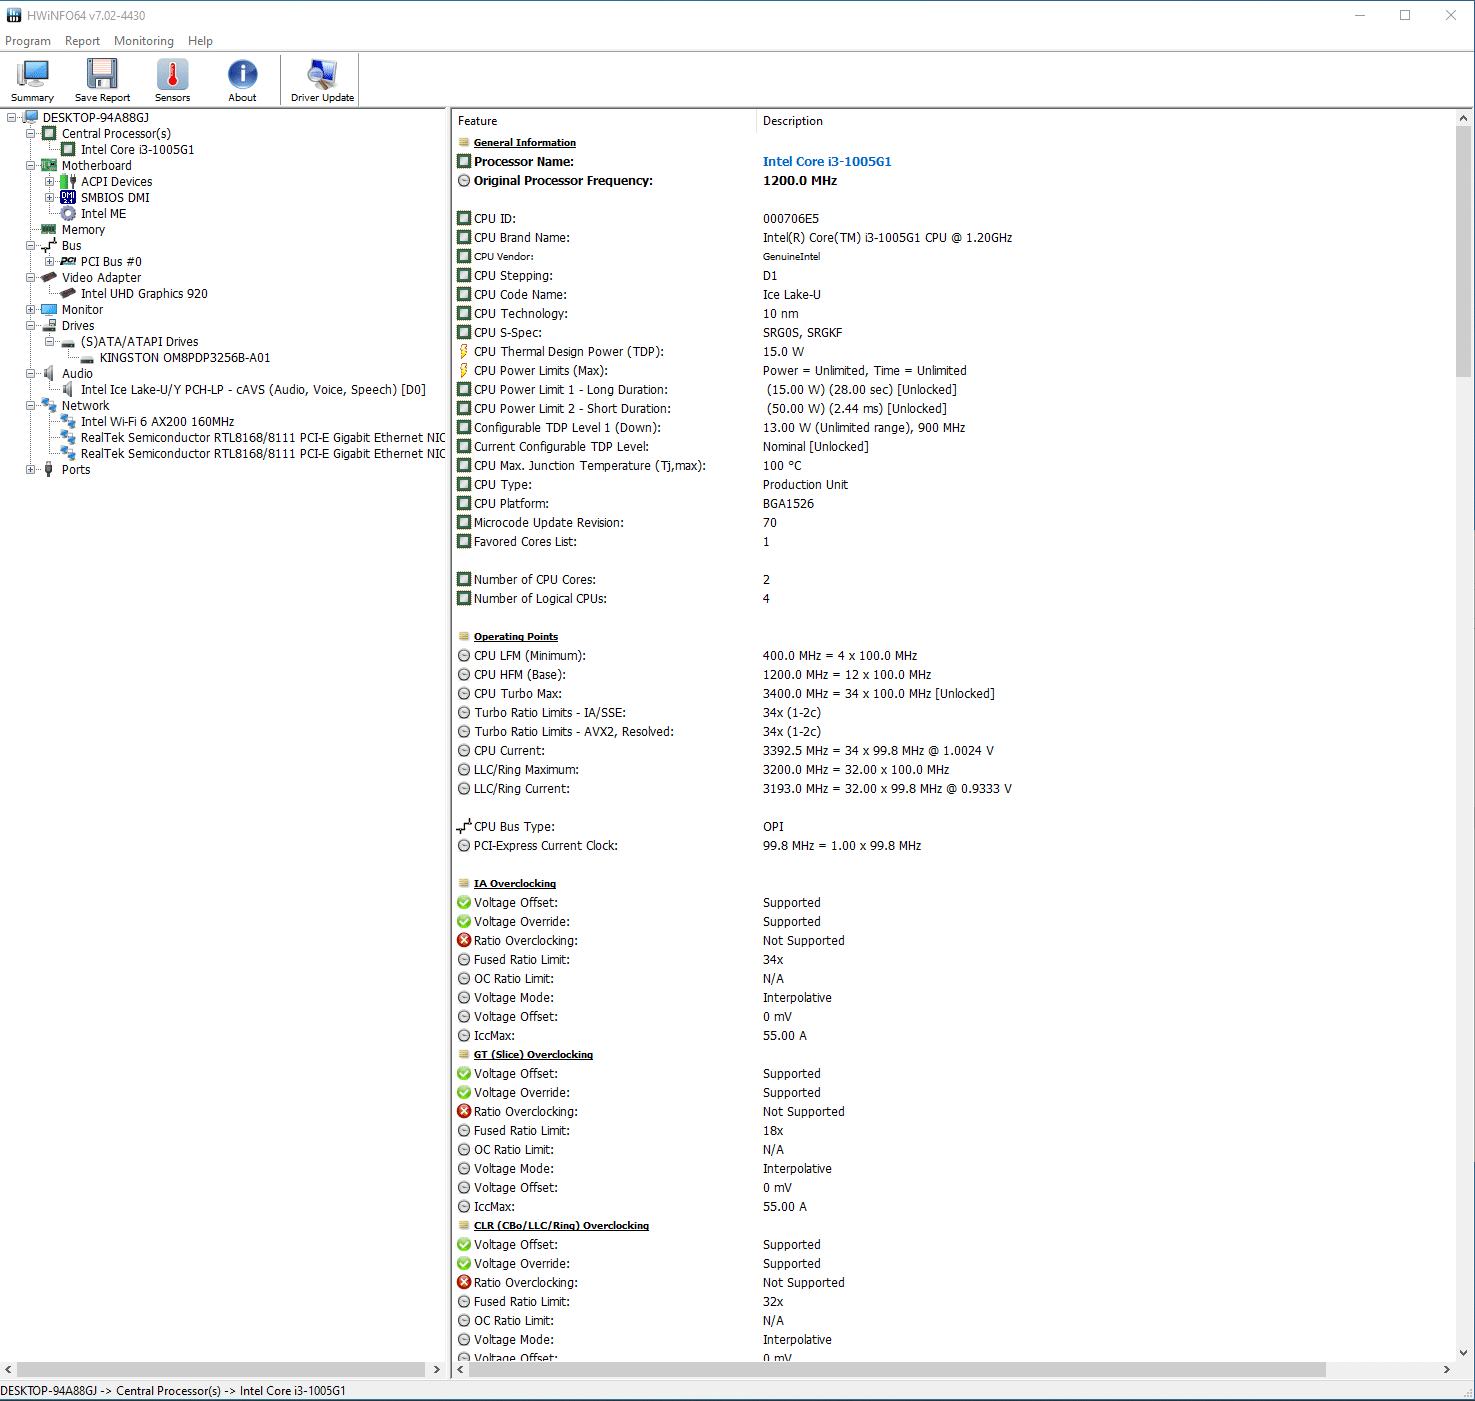Launch Driver Update tool
1475x1401 pixels.
point(322,80)
